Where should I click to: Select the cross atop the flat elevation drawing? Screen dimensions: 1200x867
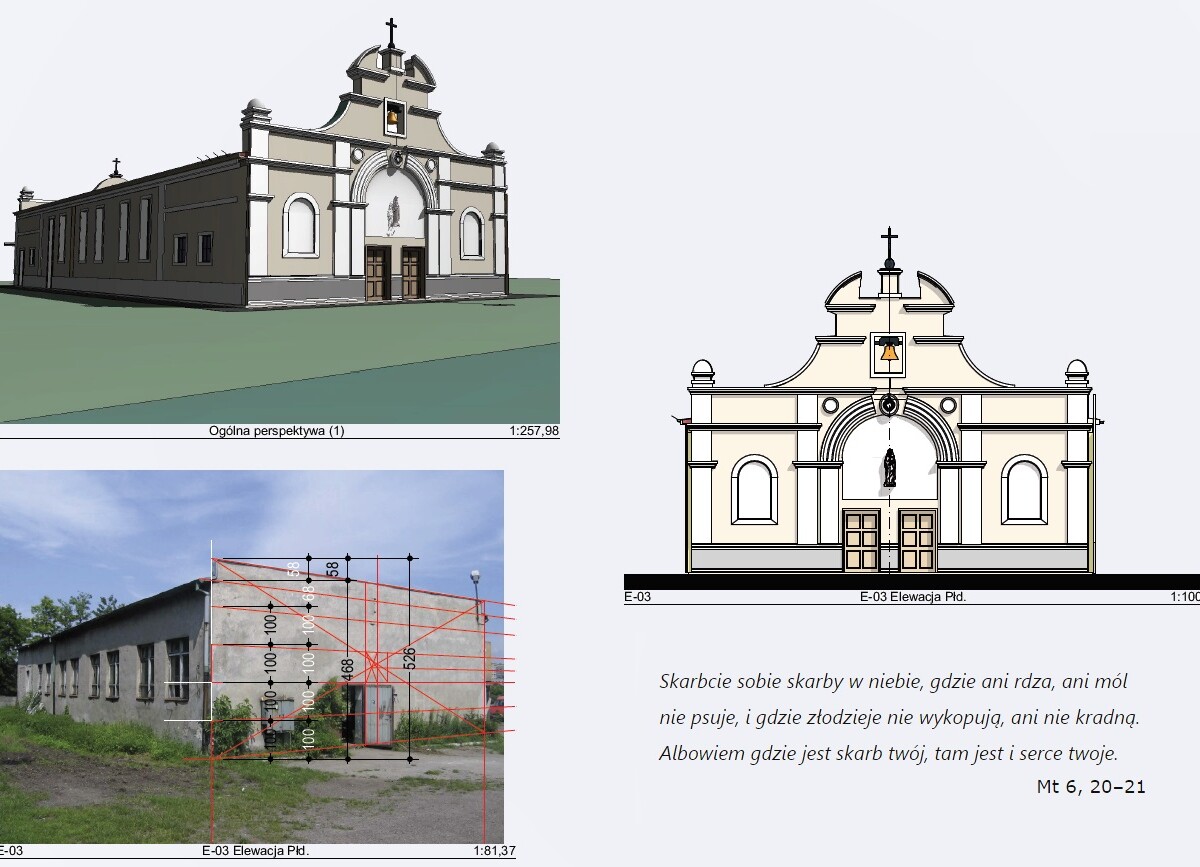click(888, 243)
